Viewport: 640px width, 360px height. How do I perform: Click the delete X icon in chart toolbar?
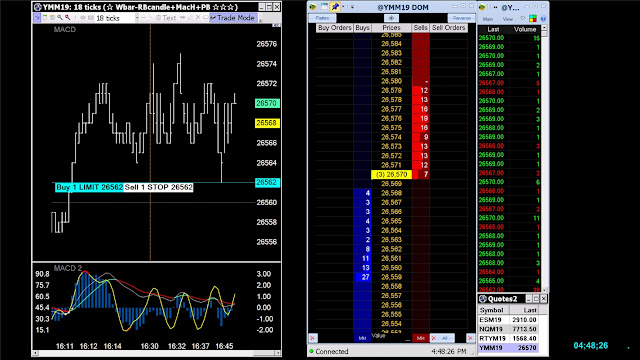198,18
